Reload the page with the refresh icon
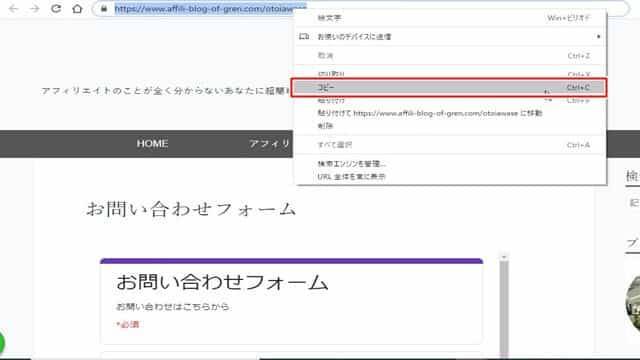 [x=56, y=9]
